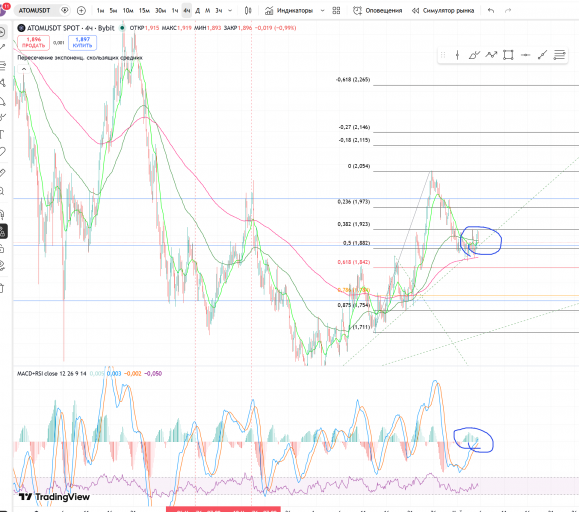
Task: Toggle magnet mode in left sidebar
Action: pos(2,214)
